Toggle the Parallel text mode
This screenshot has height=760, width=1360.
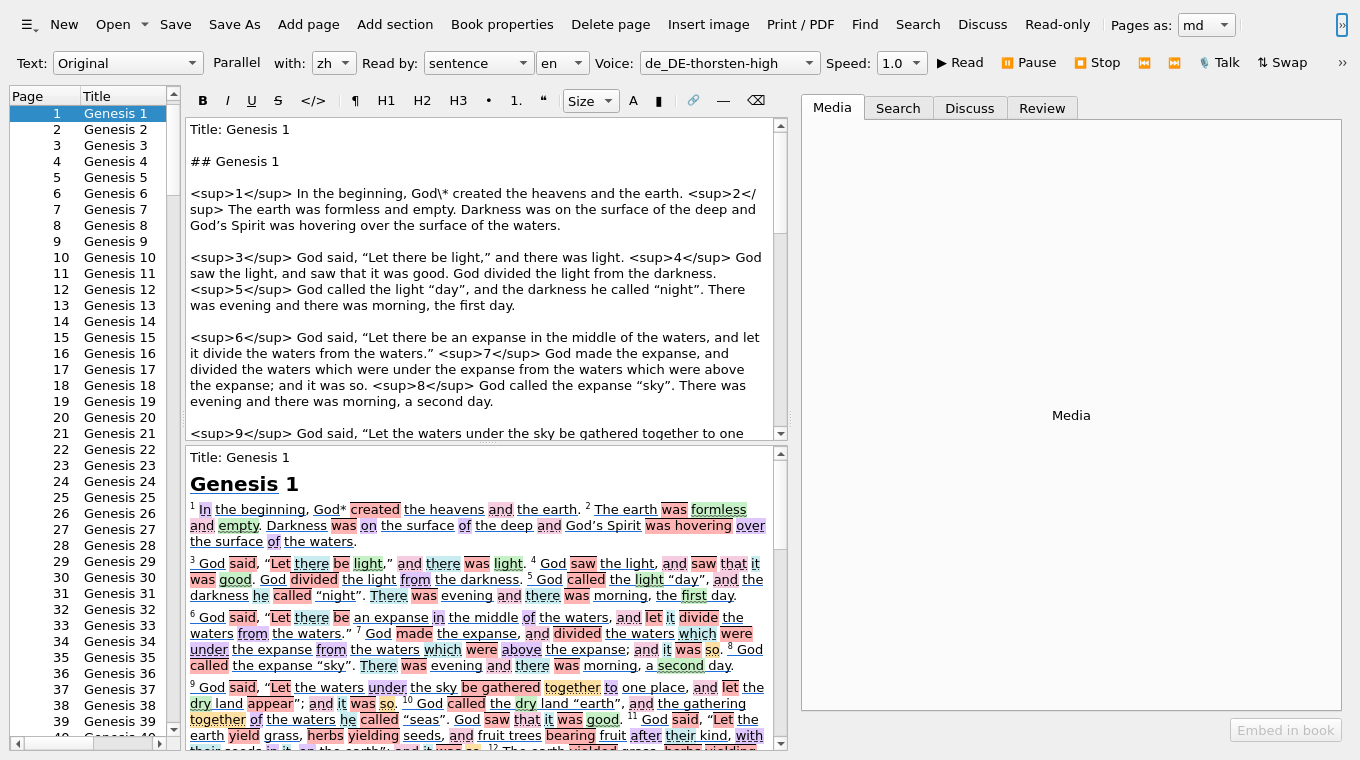236,63
